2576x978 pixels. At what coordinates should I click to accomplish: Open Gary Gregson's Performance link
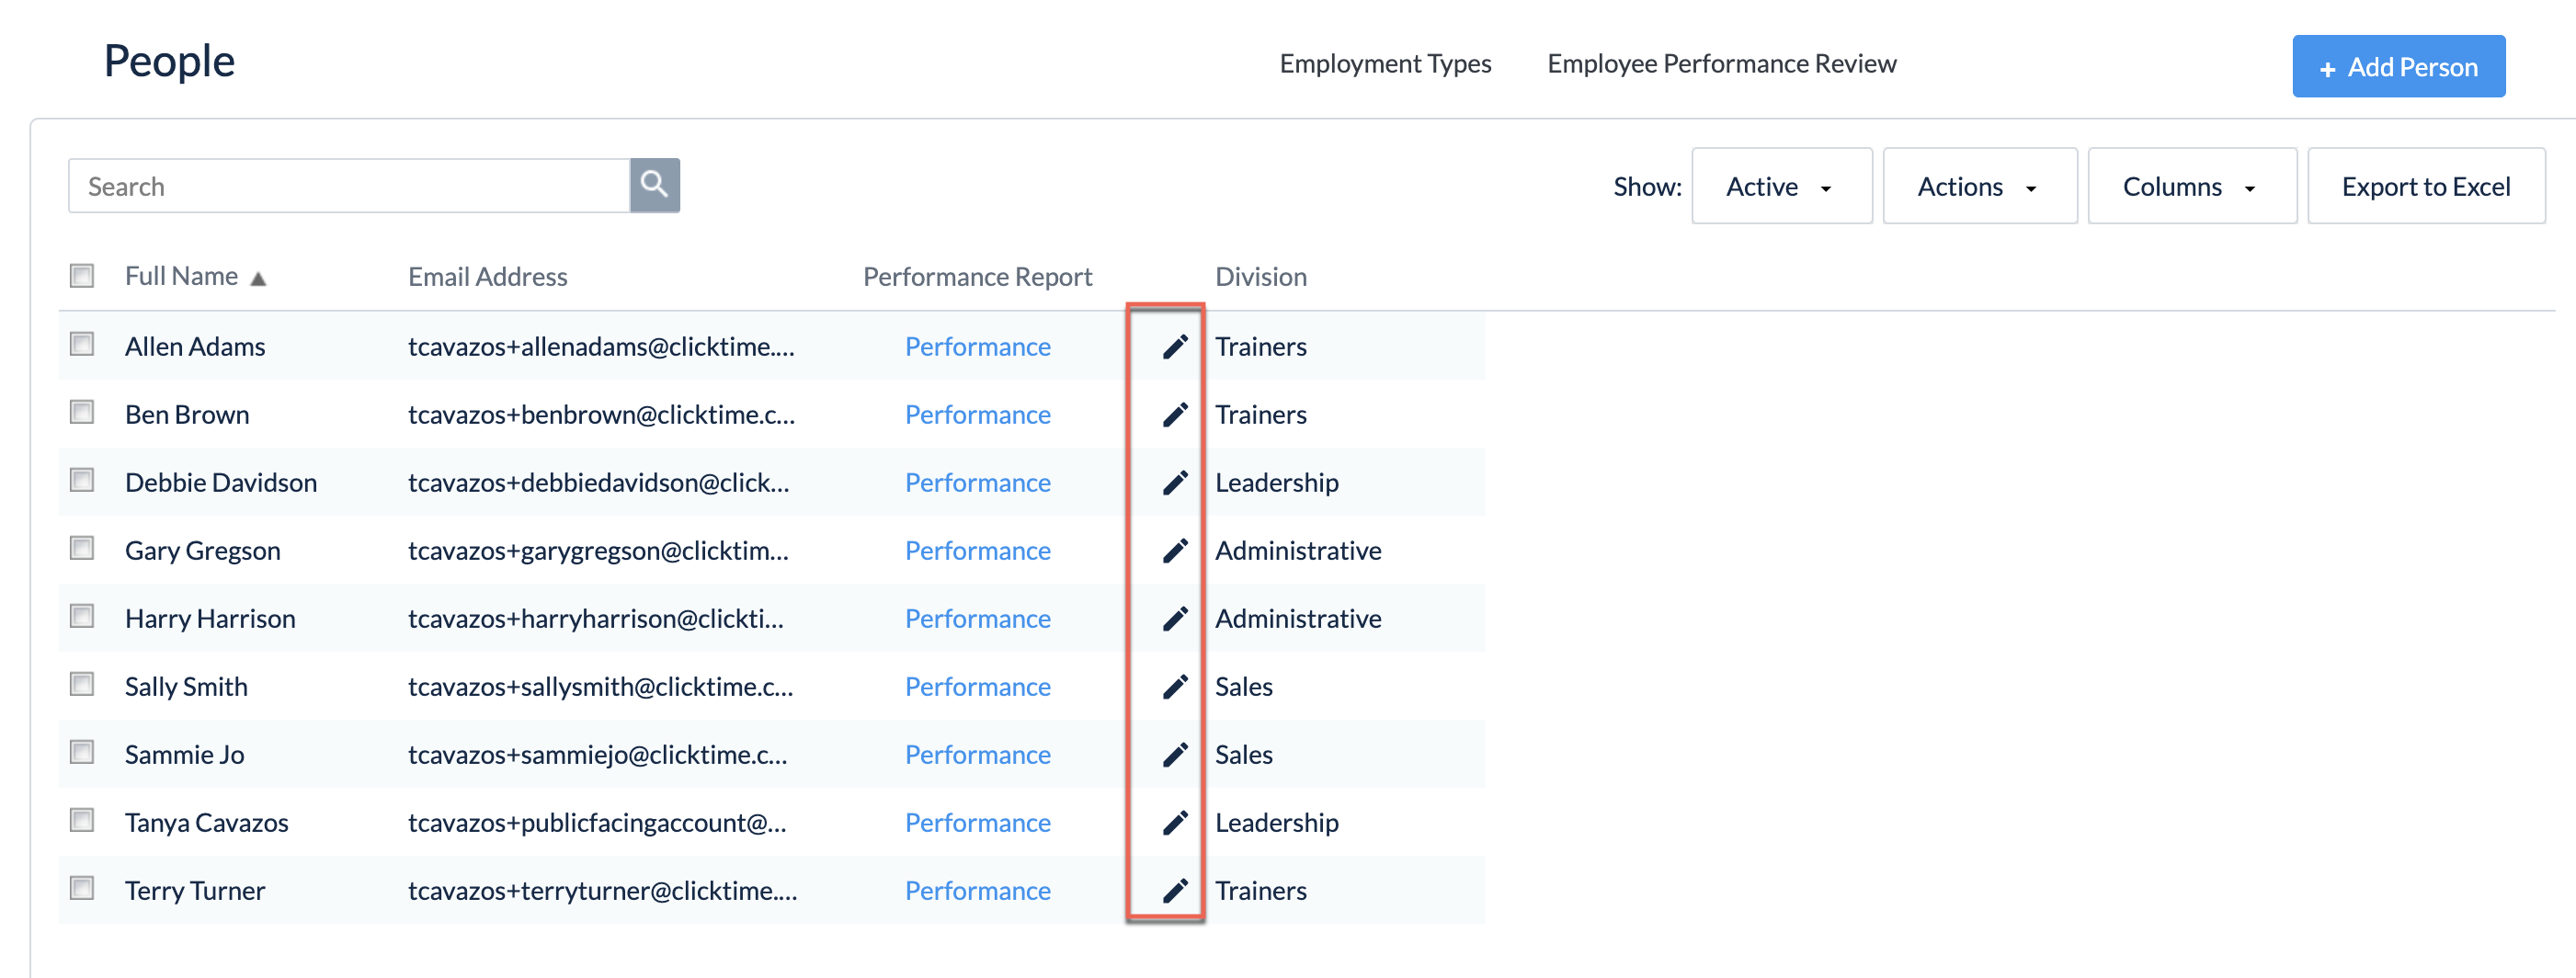coord(977,551)
